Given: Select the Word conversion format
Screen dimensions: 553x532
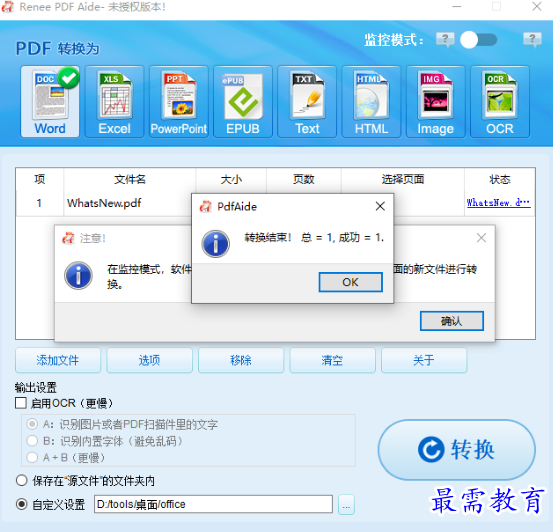Looking at the screenshot, I should pos(50,102).
